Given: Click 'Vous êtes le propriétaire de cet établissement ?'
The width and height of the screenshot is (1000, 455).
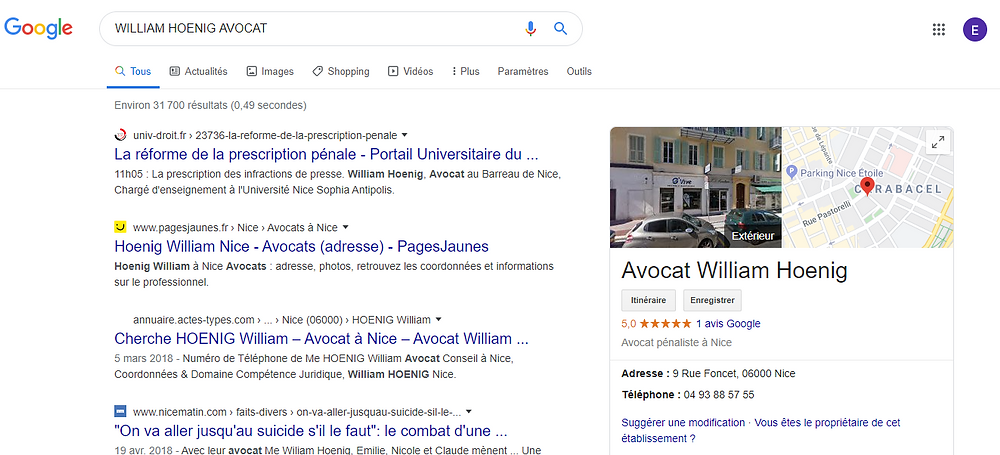Looking at the screenshot, I should 761,431.
